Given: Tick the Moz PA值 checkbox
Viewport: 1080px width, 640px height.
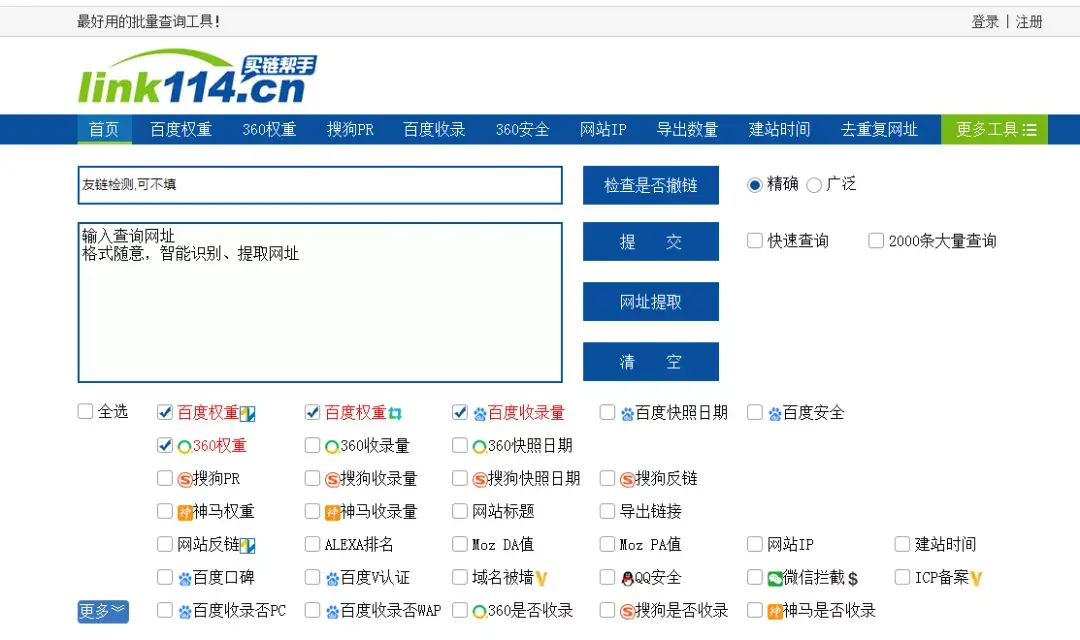Looking at the screenshot, I should tap(608, 544).
